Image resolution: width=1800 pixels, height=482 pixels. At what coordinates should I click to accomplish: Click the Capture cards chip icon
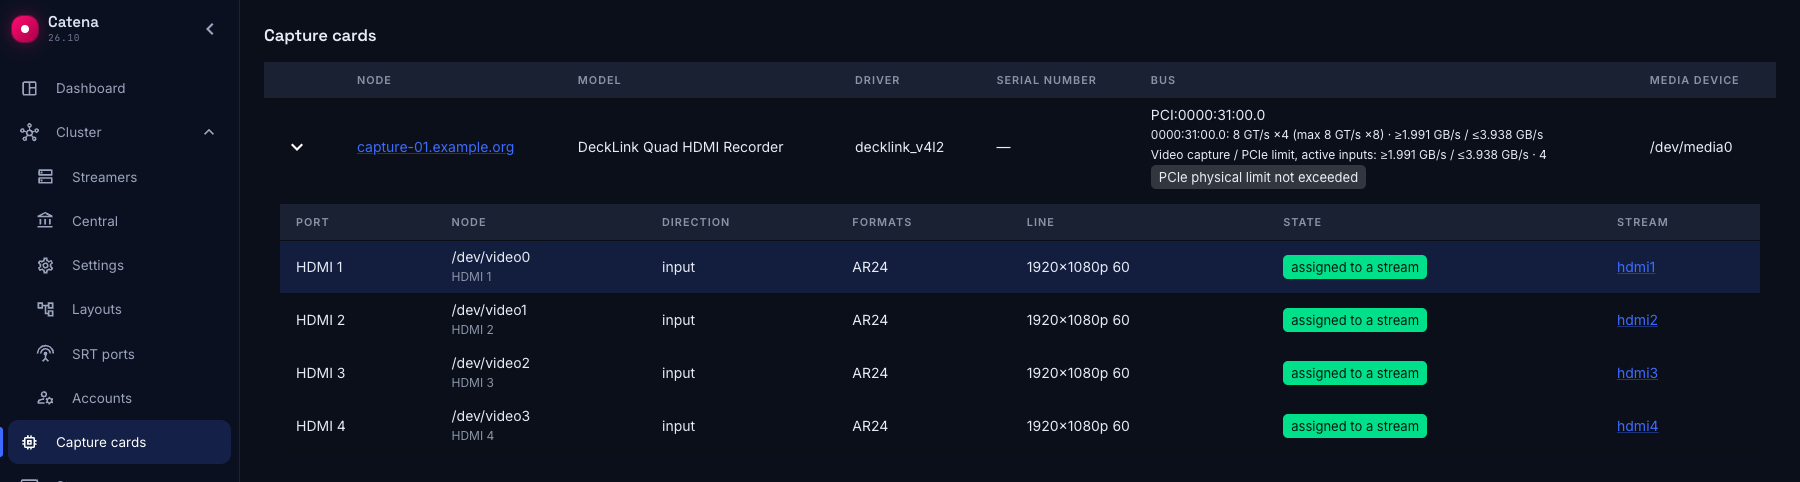tap(30, 442)
